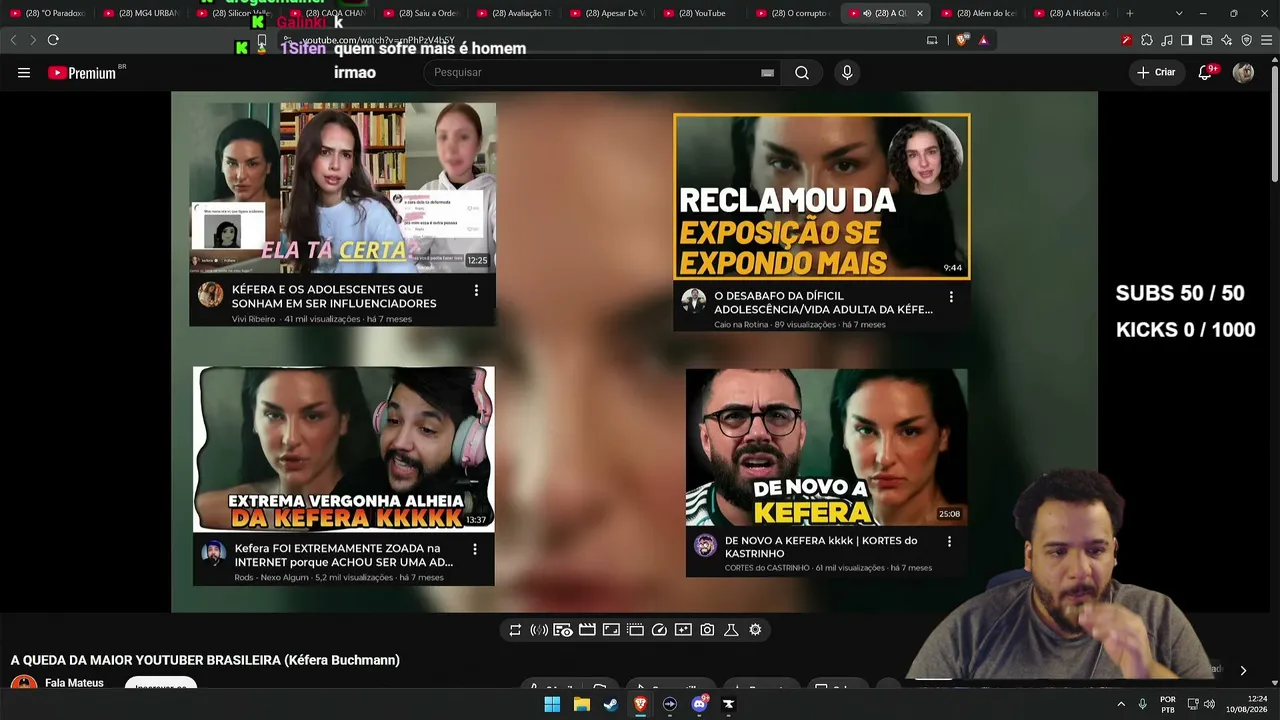Open the Brave Shields lion icon
This screenshot has width=1280, height=720.
(x=963, y=40)
